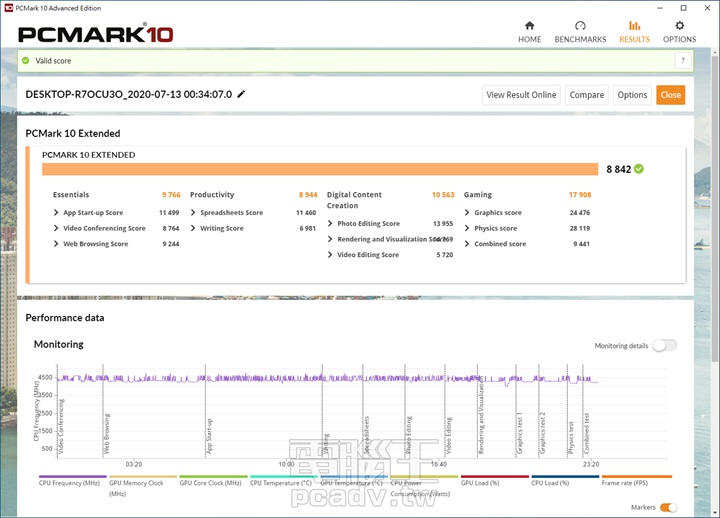Click the orange Close button
Viewport: 720px width, 518px height.
coord(670,95)
